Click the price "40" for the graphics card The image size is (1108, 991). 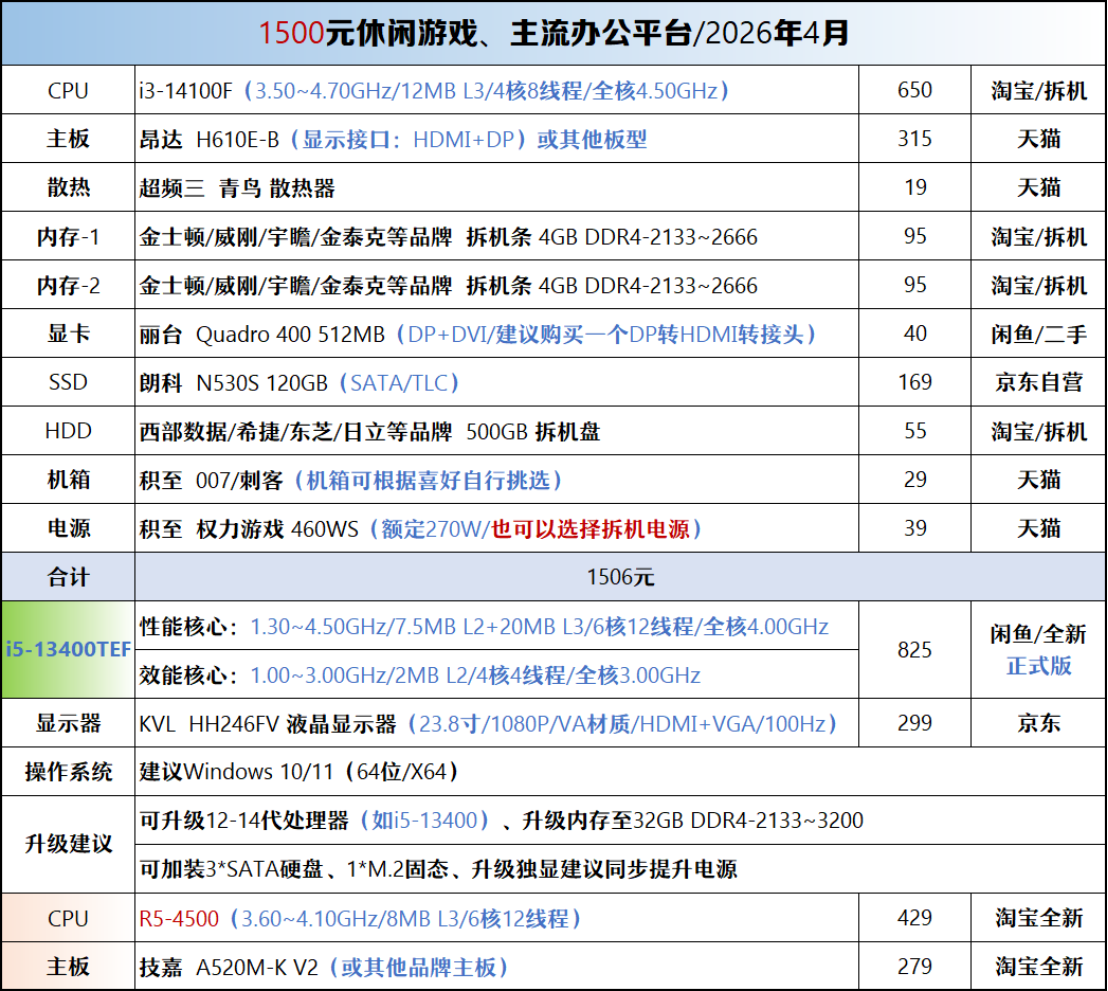tap(915, 334)
